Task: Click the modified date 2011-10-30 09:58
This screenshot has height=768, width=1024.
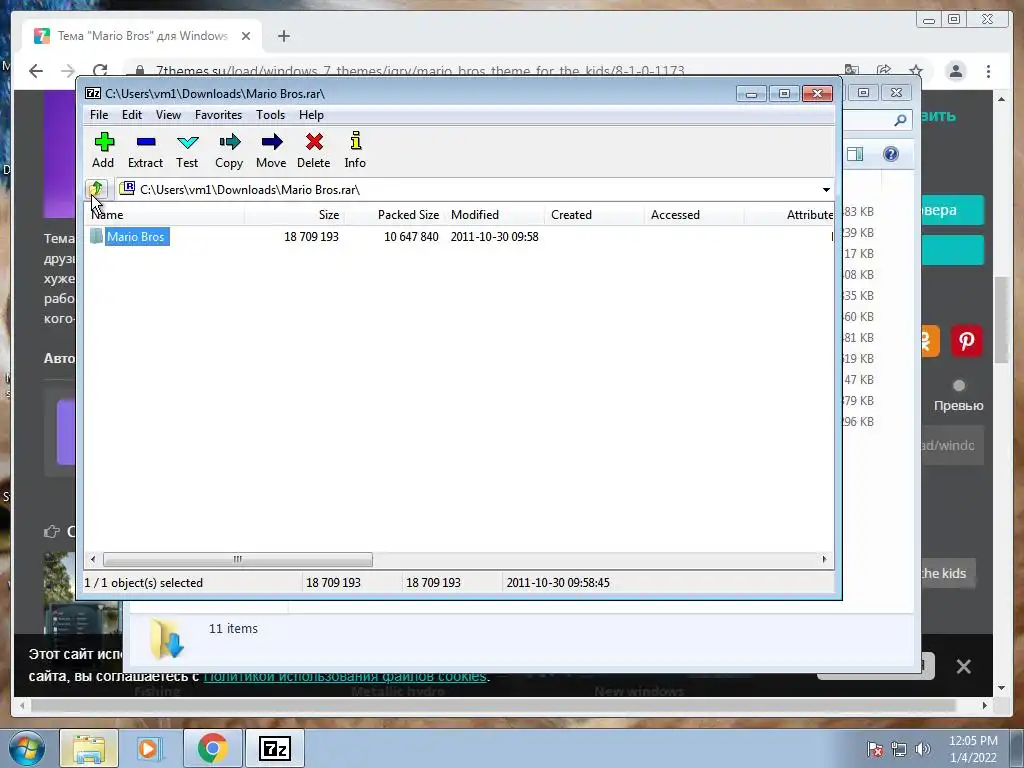Action: 494,236
